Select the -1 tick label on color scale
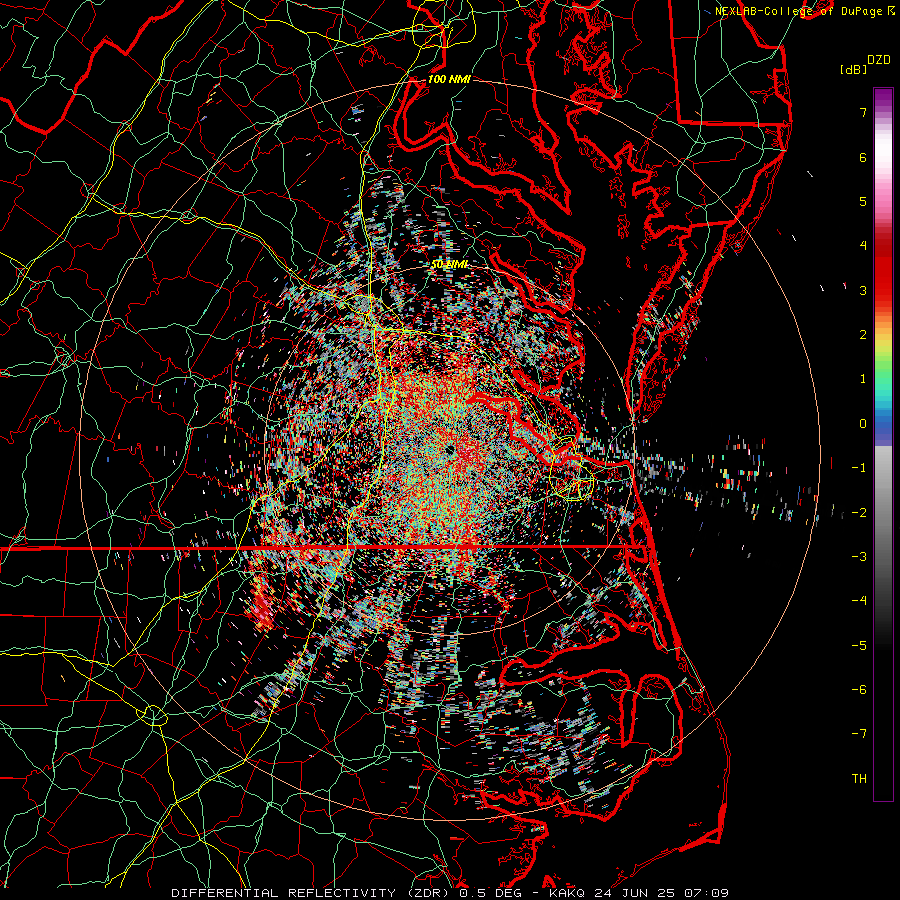The image size is (900, 900). point(859,468)
